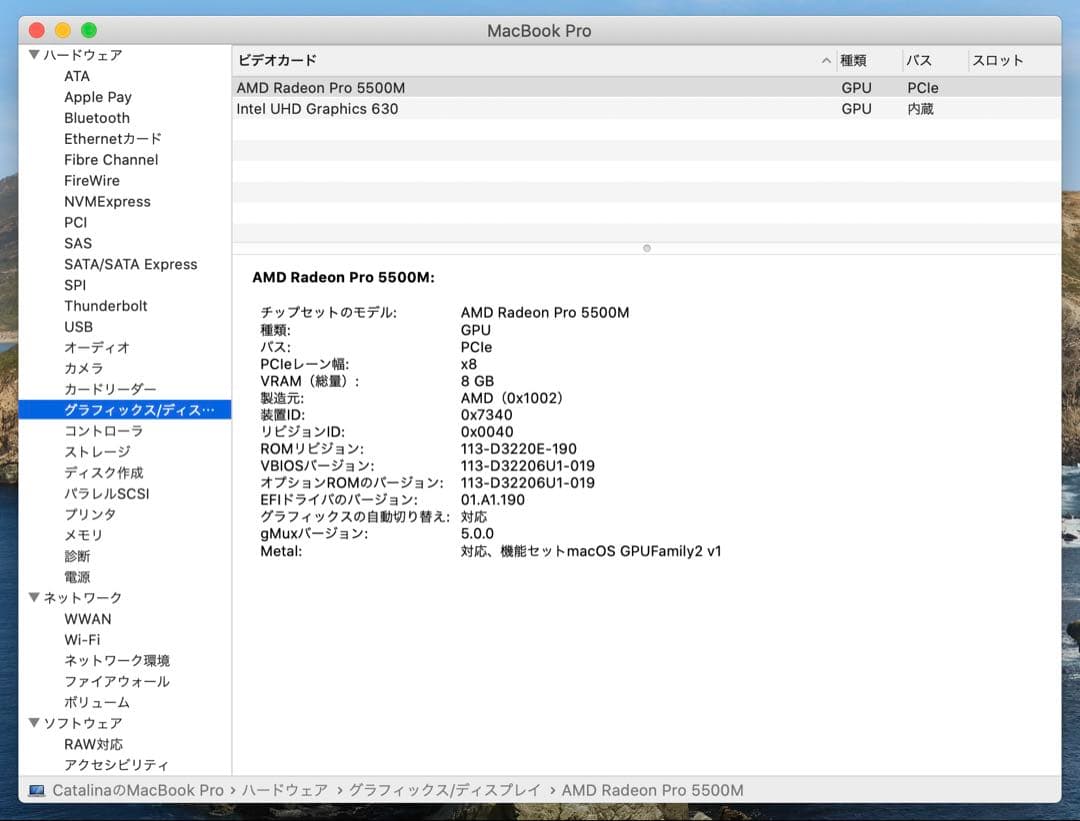The width and height of the screenshot is (1080, 821).
Task: Open the カメラ information page
Action: 82,368
